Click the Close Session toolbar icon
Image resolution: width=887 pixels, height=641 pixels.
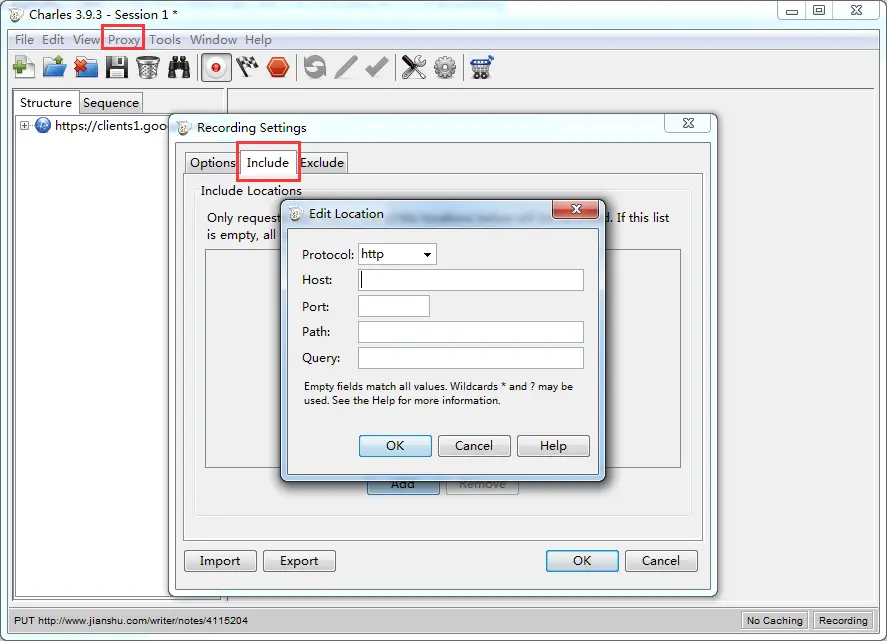(85, 68)
